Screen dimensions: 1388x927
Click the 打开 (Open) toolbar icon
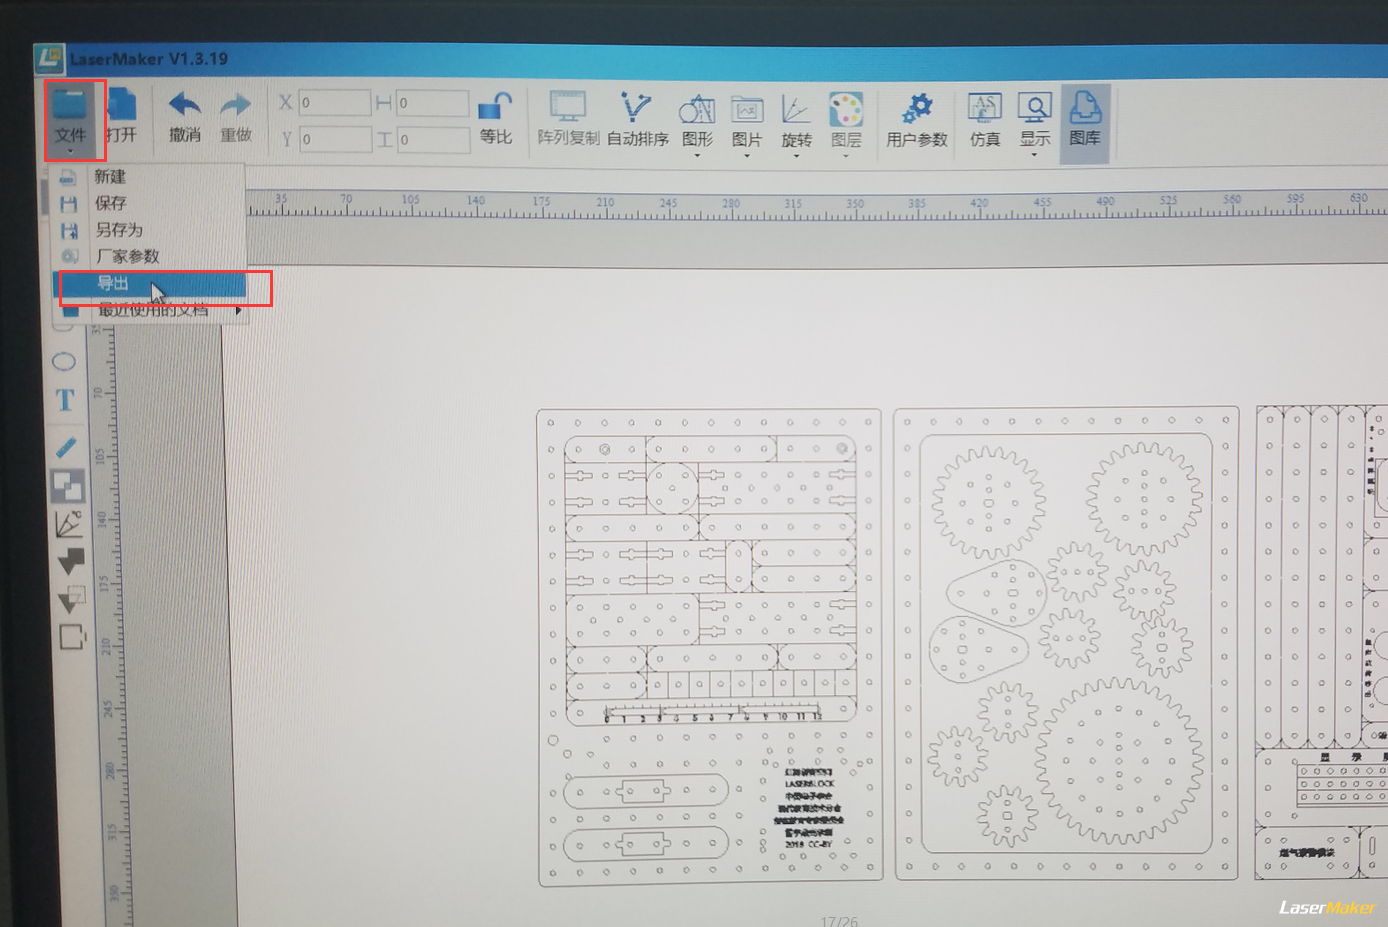pos(121,116)
